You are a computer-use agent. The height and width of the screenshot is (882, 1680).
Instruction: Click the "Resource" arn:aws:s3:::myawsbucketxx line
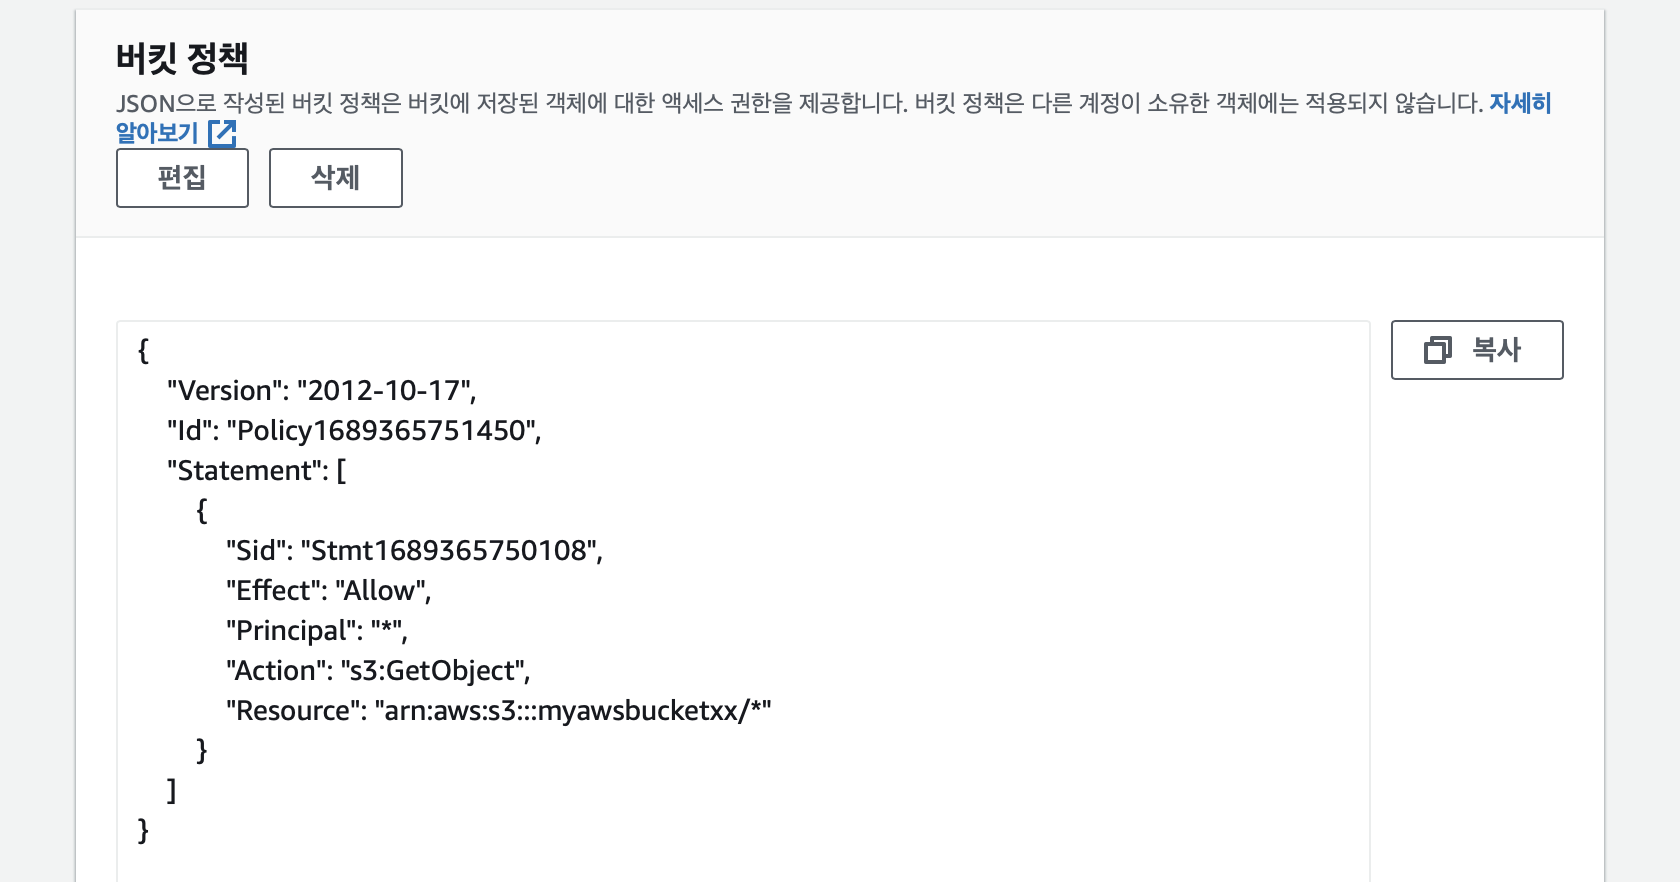point(498,710)
